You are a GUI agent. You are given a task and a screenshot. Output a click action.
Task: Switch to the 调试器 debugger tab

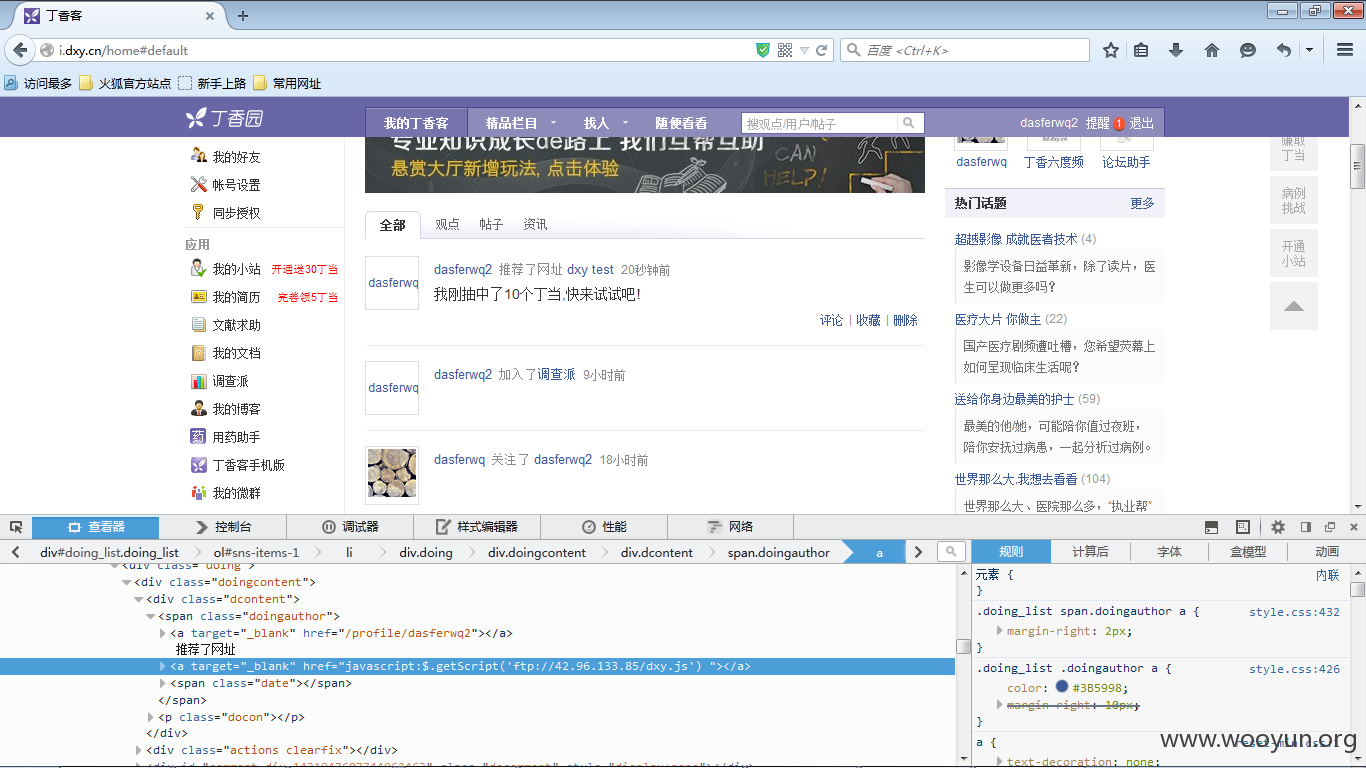[350, 527]
